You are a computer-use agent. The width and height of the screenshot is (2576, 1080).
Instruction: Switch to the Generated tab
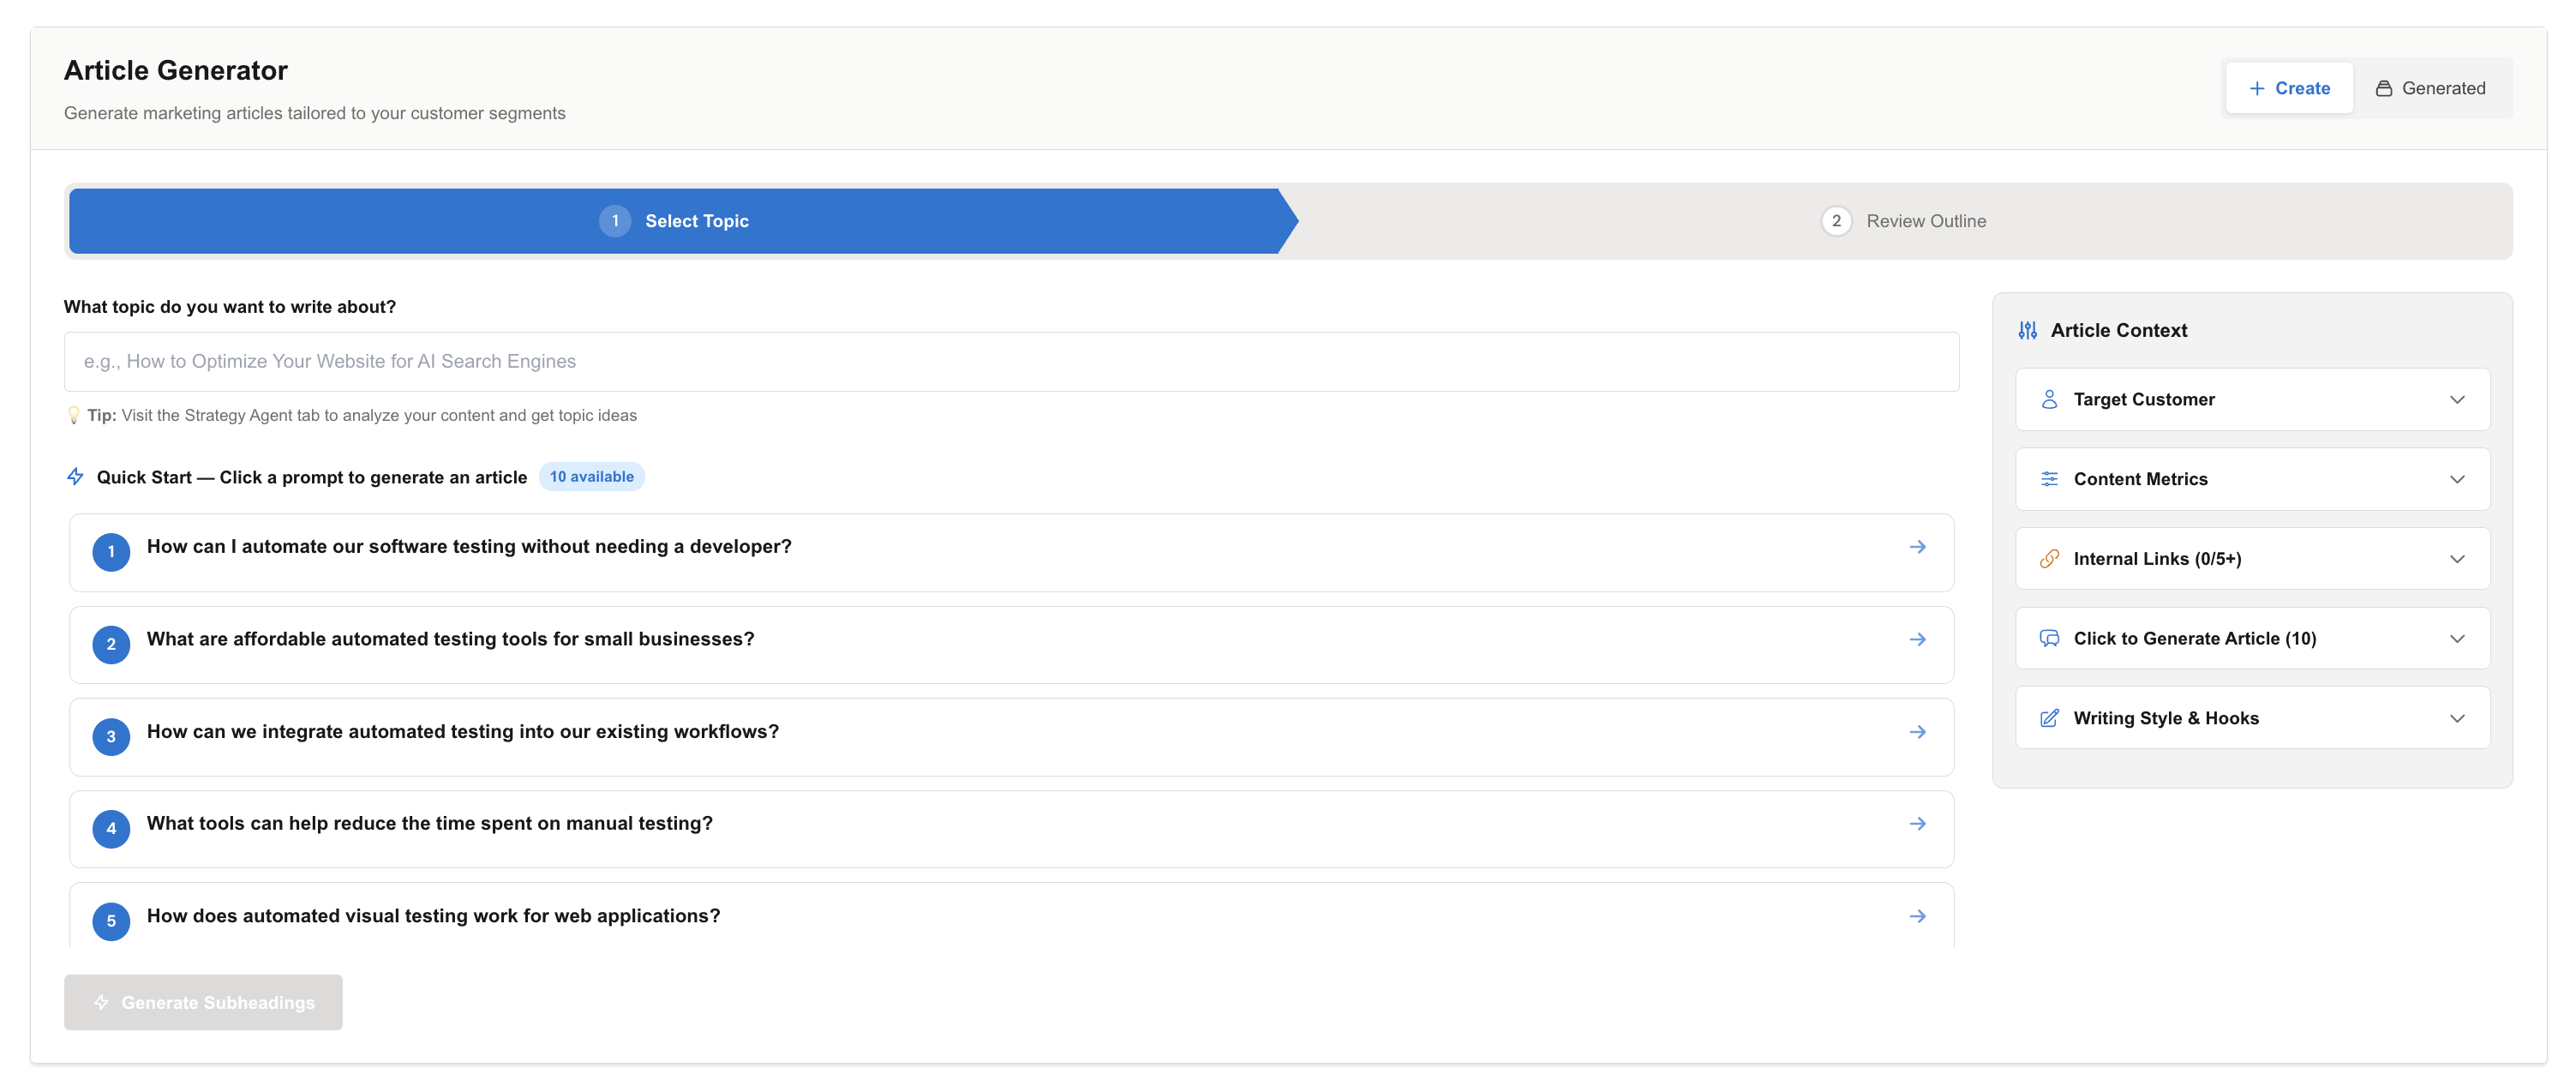(2430, 88)
